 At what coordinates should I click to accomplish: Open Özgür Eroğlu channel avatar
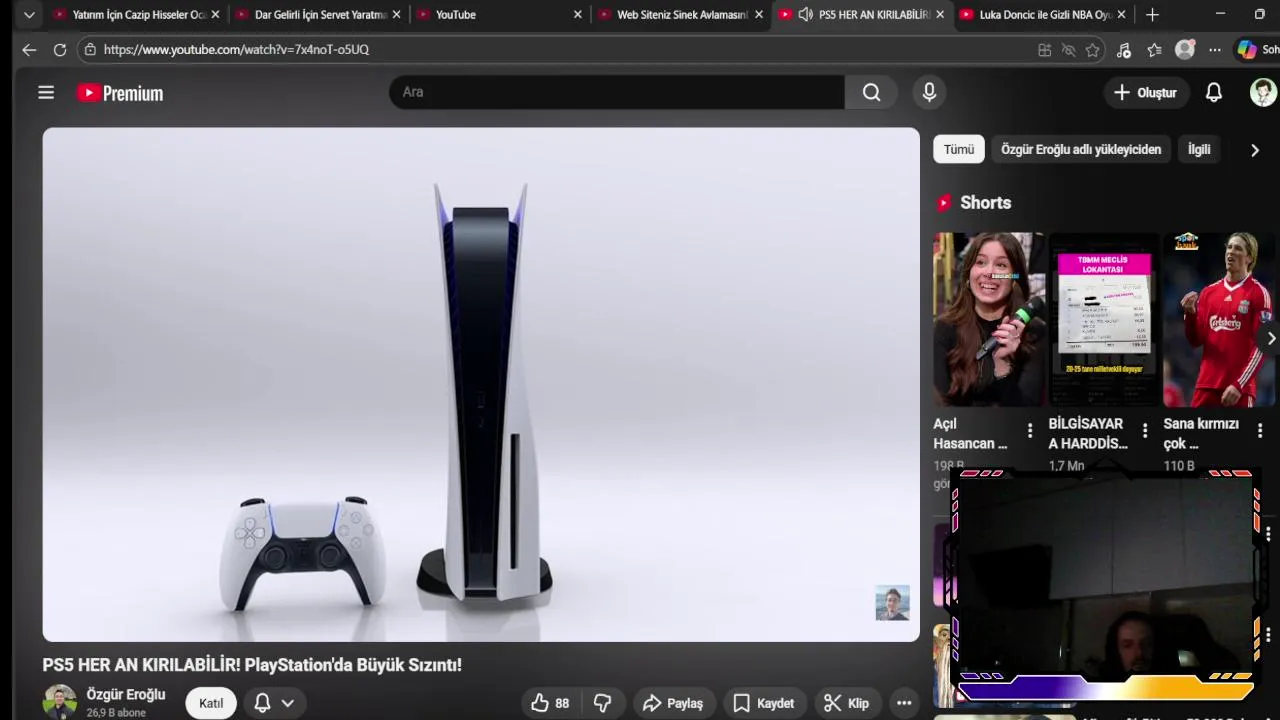(60, 702)
